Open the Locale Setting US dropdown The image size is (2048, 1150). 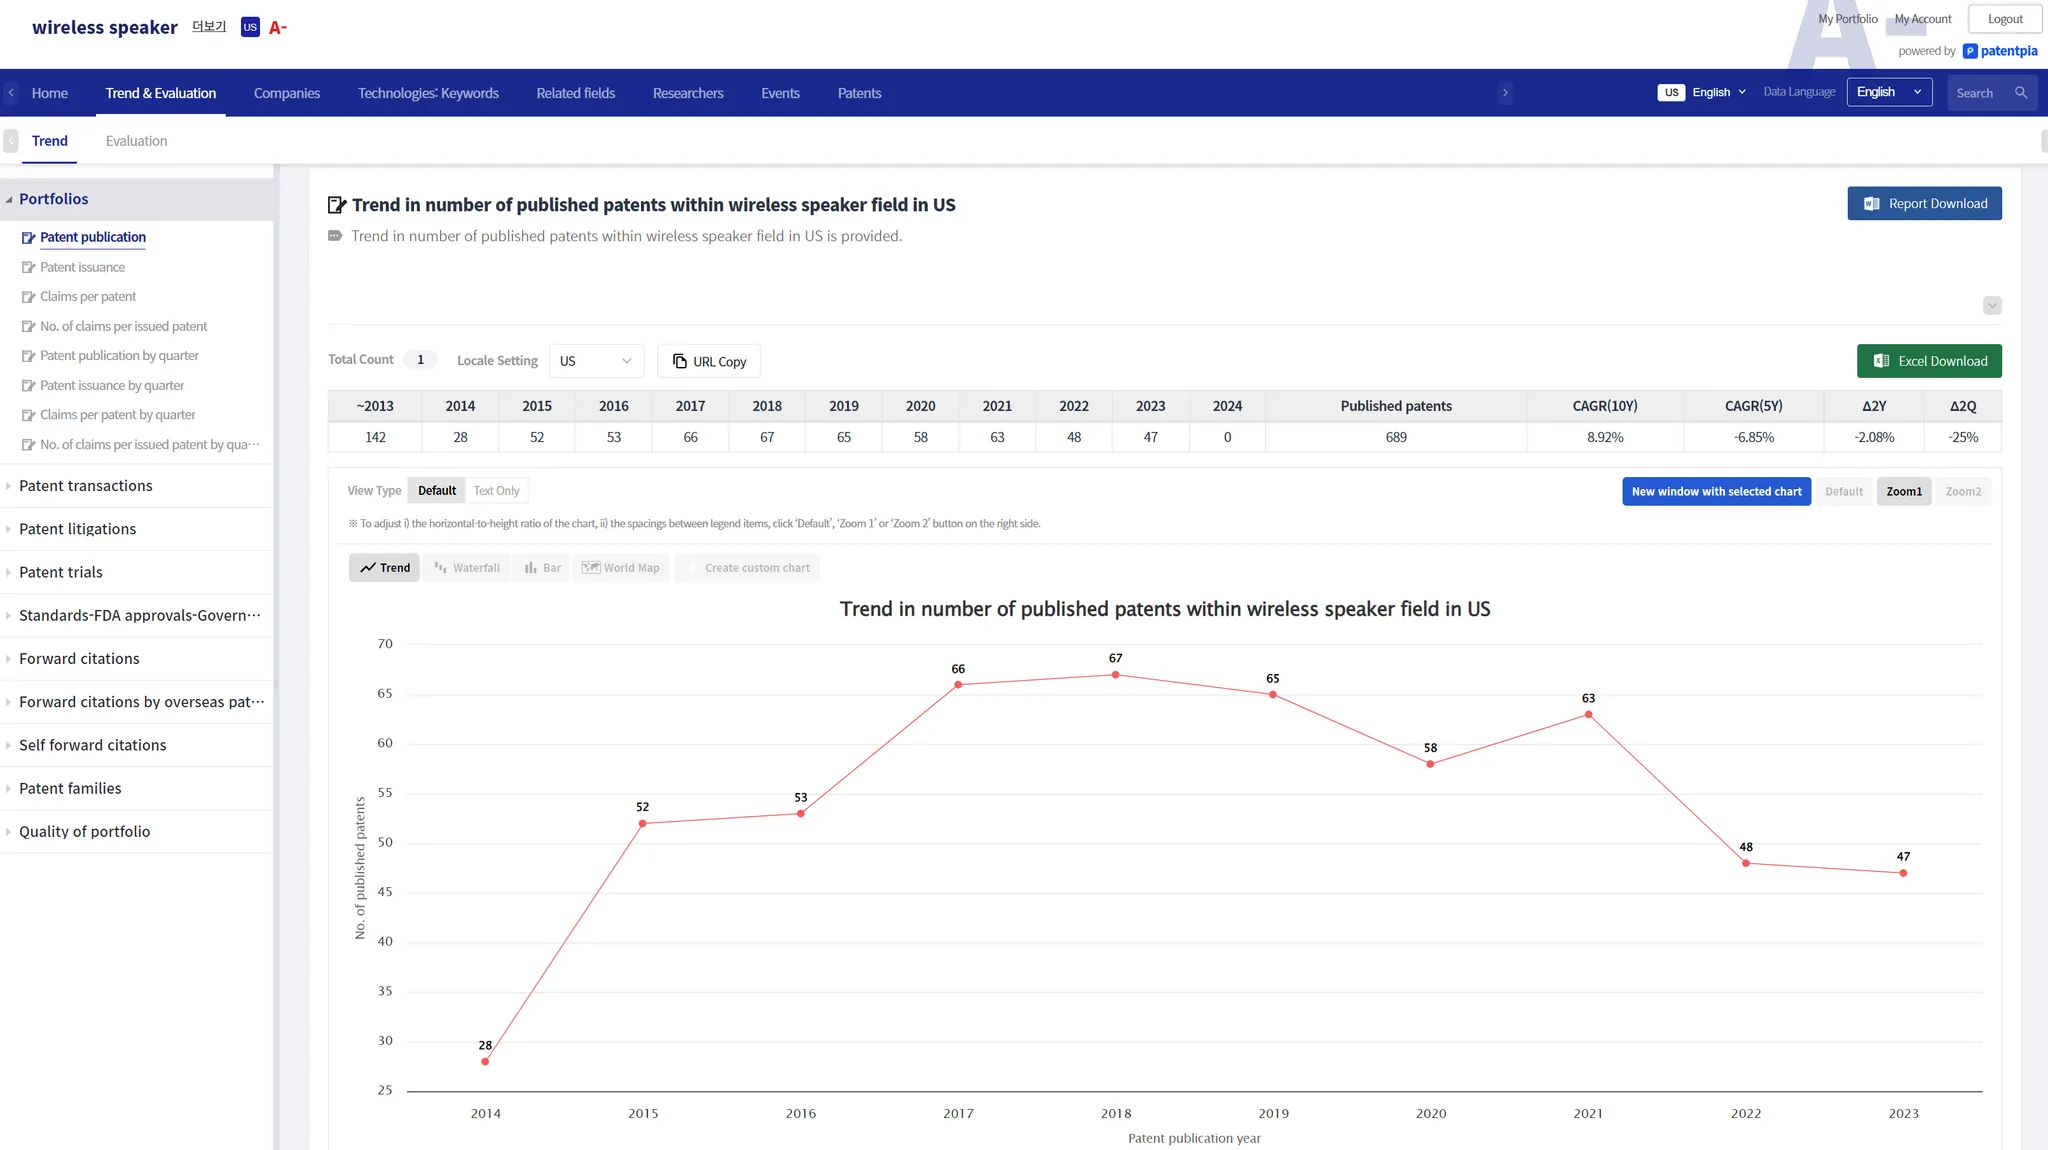(x=596, y=361)
